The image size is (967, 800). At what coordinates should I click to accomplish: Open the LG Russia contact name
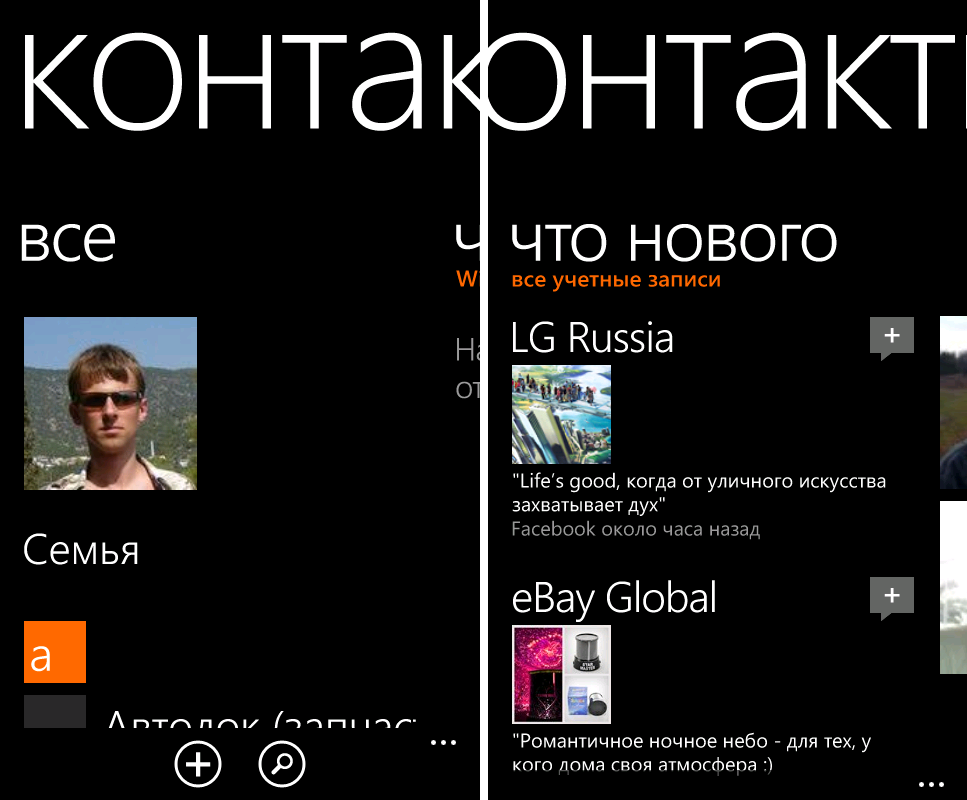point(592,337)
